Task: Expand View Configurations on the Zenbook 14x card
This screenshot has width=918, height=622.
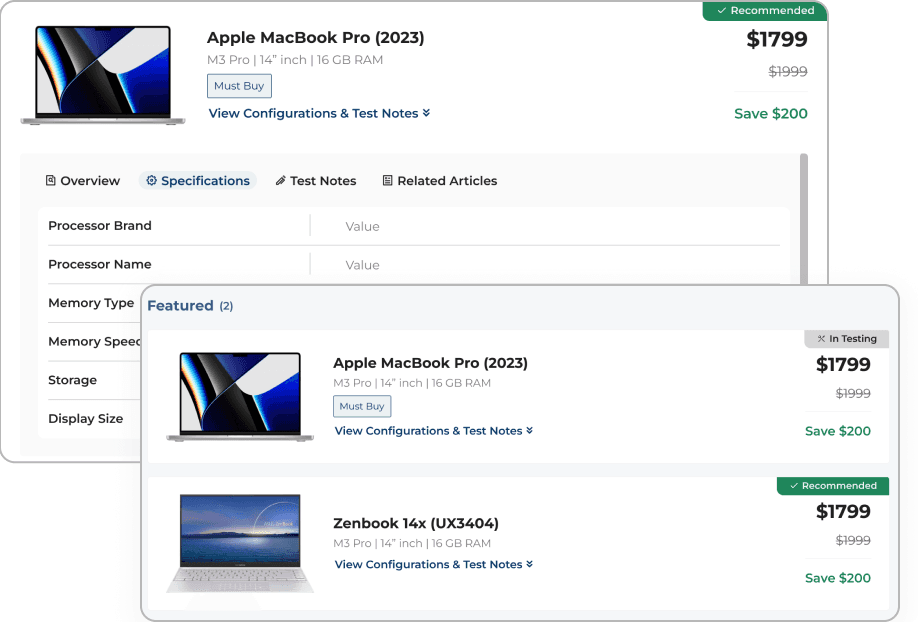Action: pyautogui.click(x=430, y=564)
